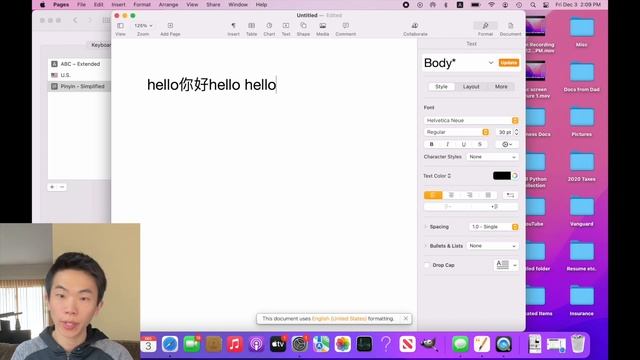
Task: Click the remove input source minus button
Action: click(x=62, y=187)
